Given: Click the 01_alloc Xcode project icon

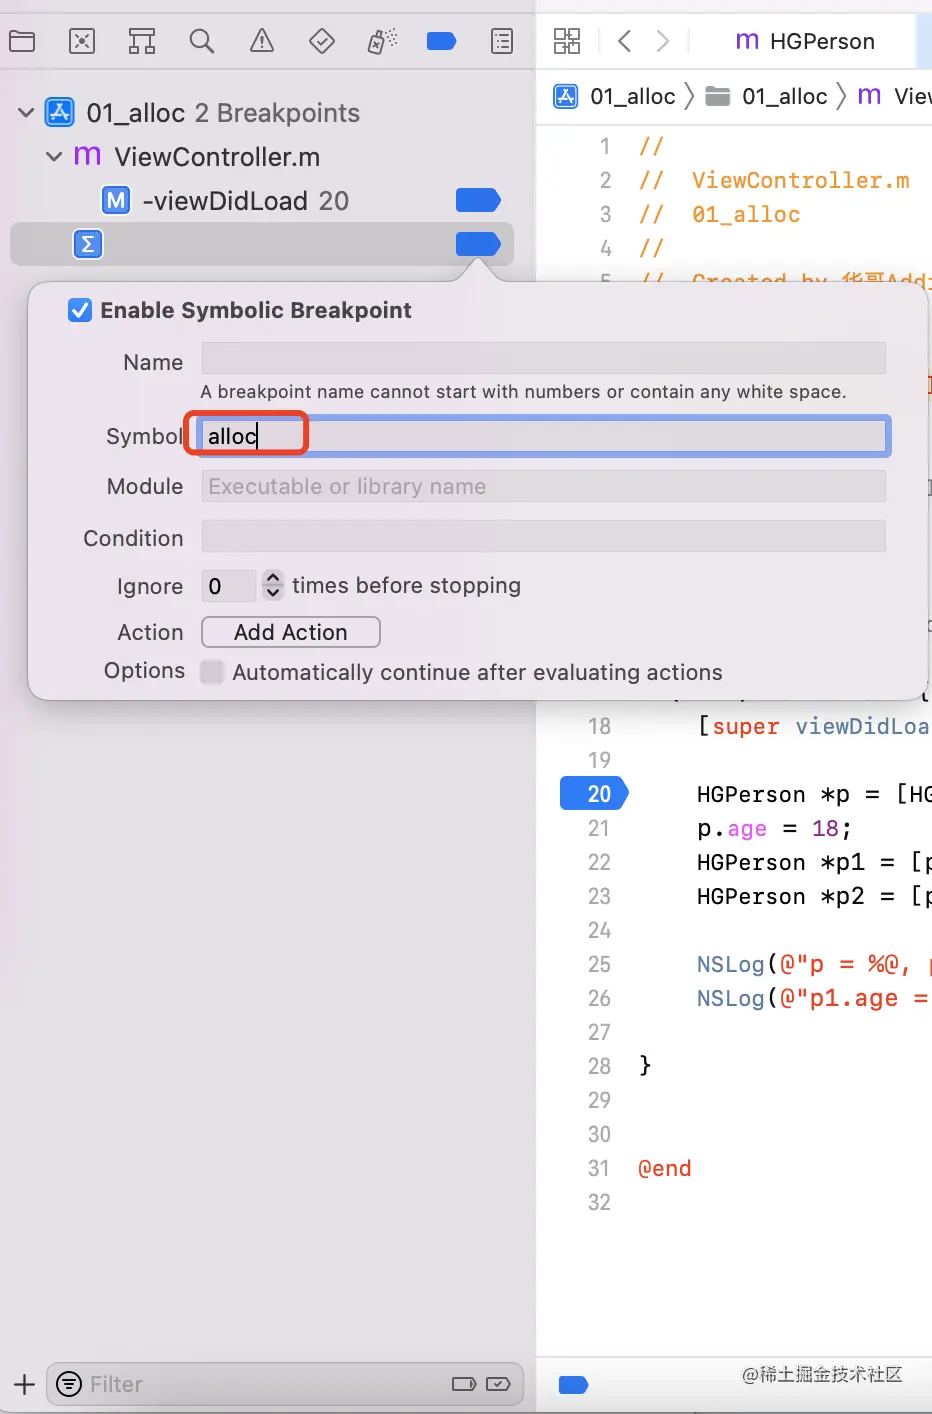Looking at the screenshot, I should pyautogui.click(x=60, y=112).
